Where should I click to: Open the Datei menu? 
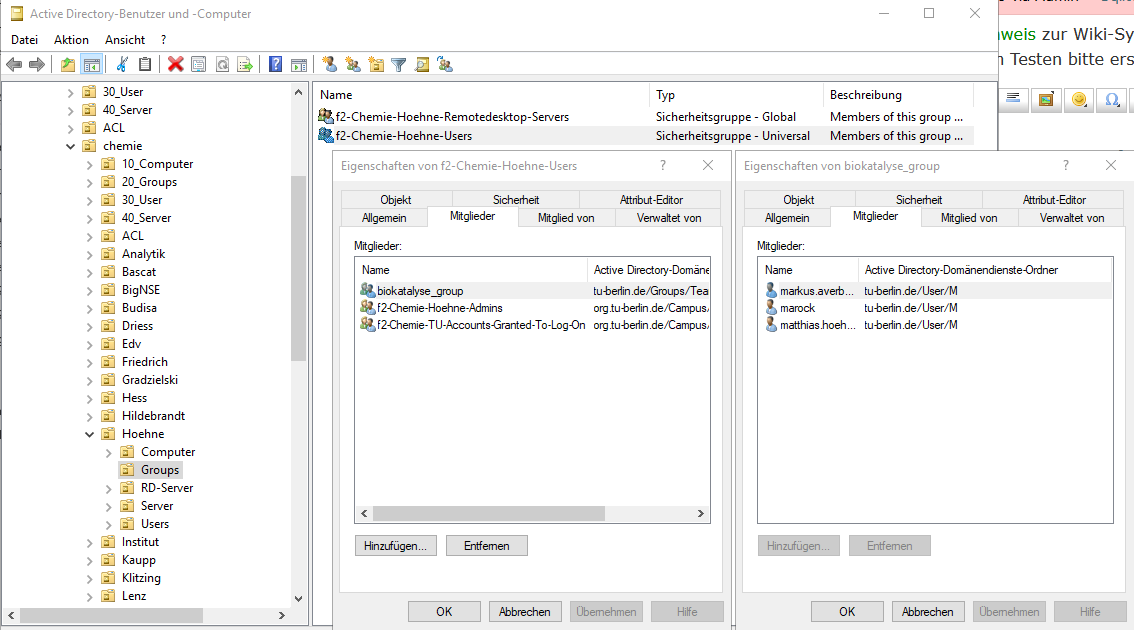[25, 40]
